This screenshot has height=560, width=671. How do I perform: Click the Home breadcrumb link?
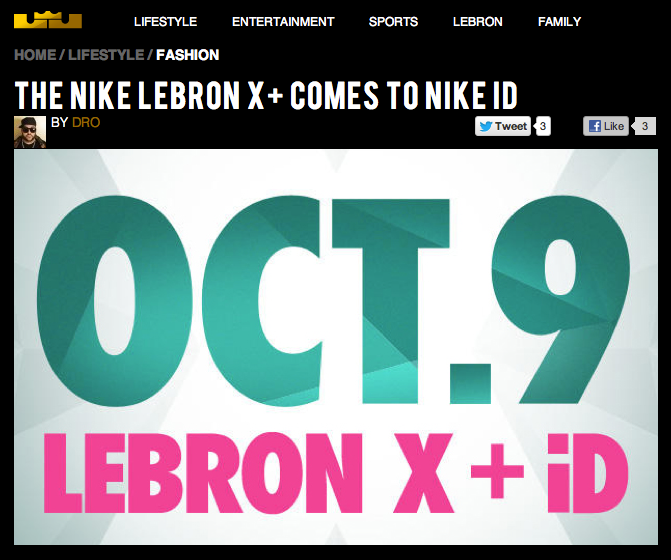point(35,55)
